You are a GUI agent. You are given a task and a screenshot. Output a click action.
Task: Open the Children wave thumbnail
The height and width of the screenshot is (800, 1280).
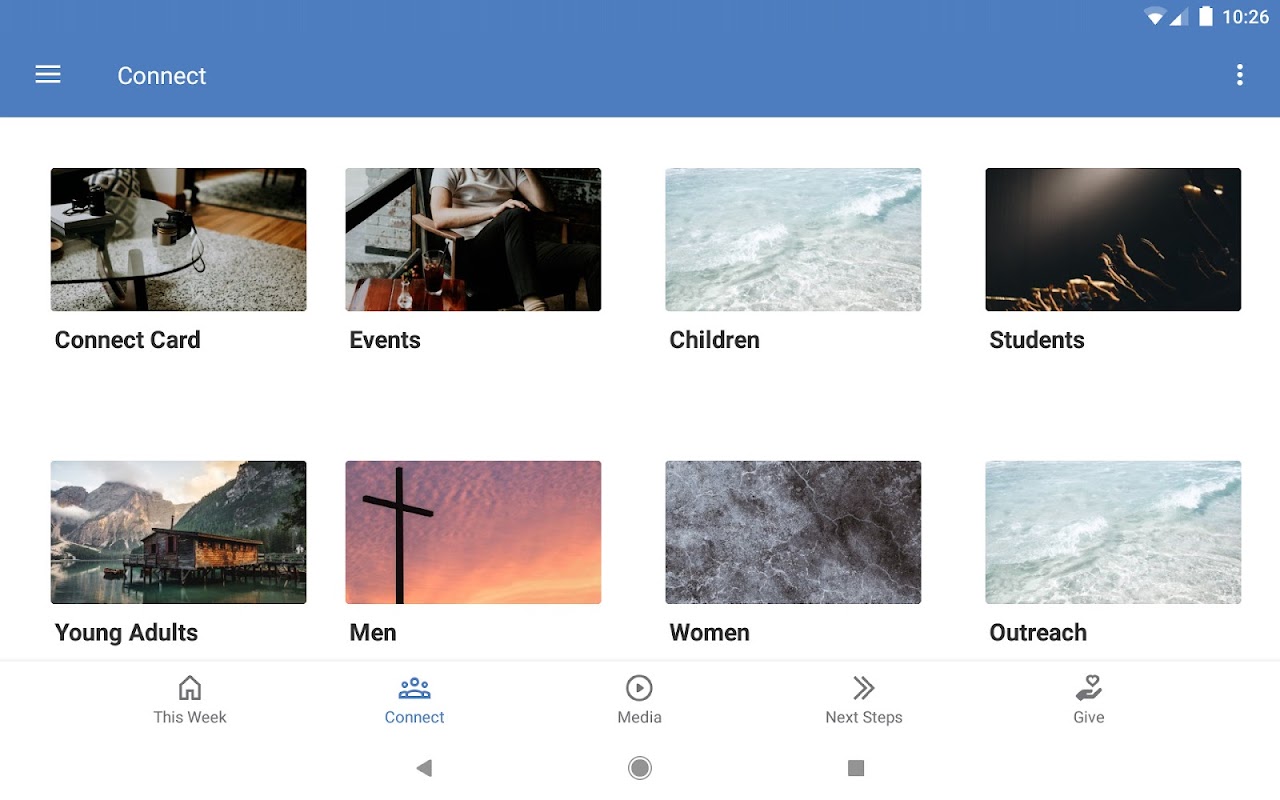click(x=793, y=239)
